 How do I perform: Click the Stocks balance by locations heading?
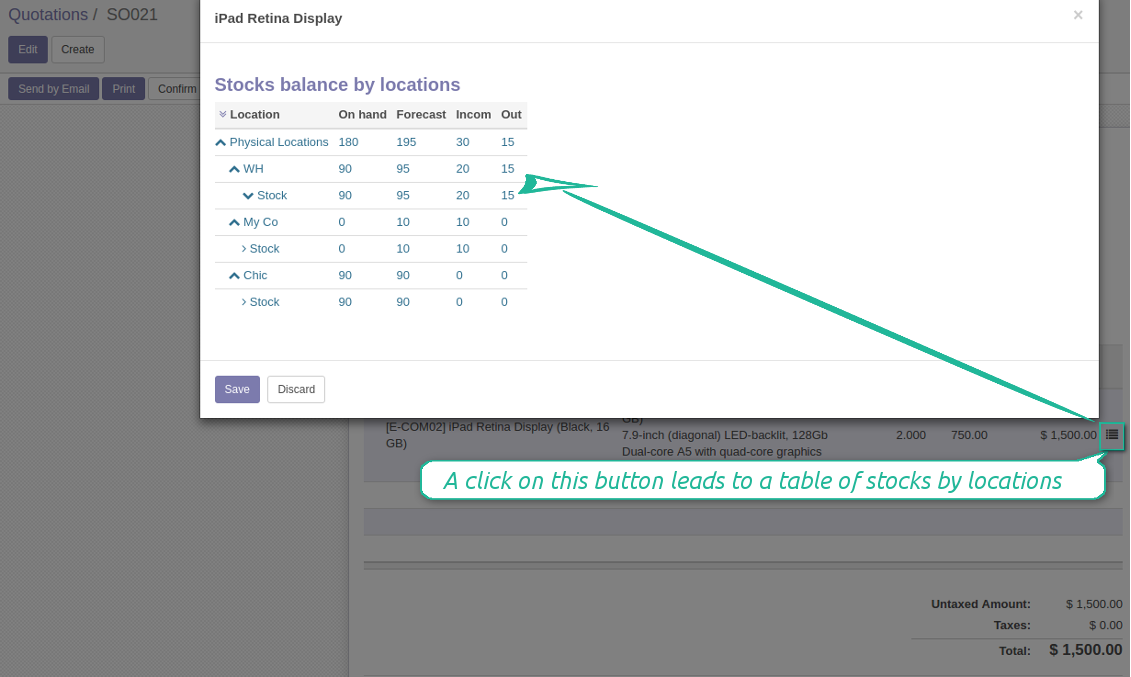tap(337, 84)
